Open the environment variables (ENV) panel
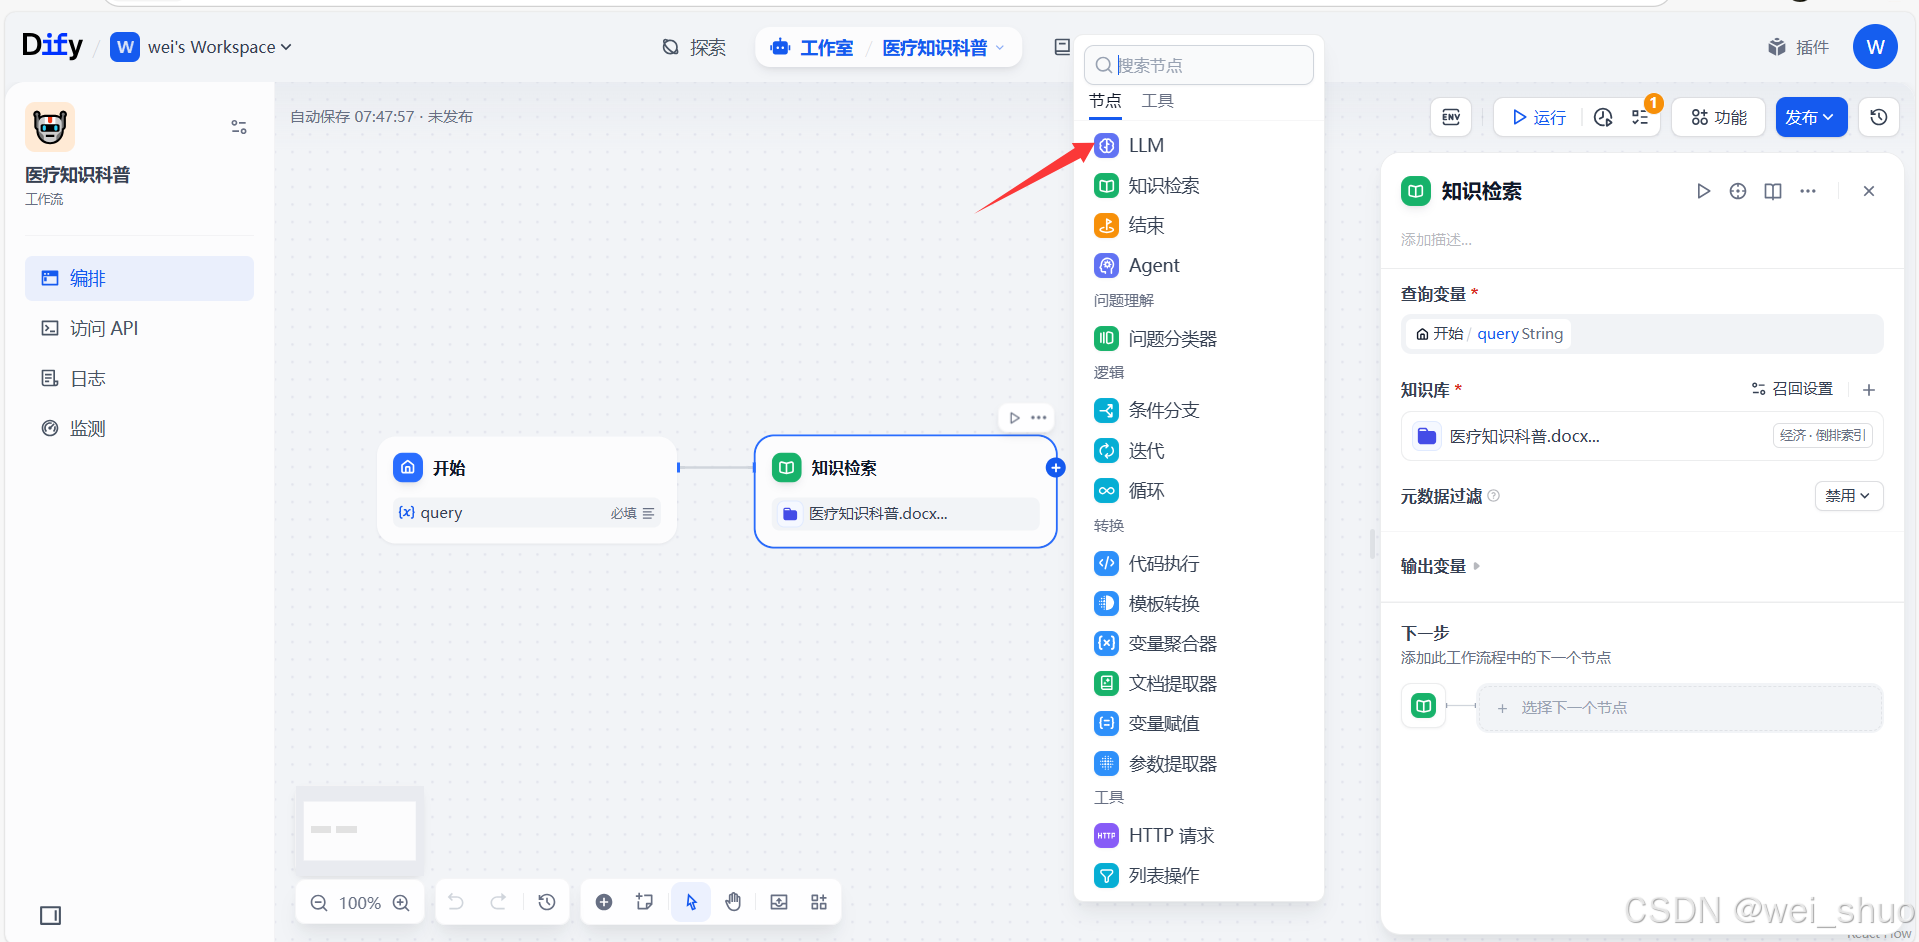This screenshot has height=942, width=1919. pos(1450,117)
